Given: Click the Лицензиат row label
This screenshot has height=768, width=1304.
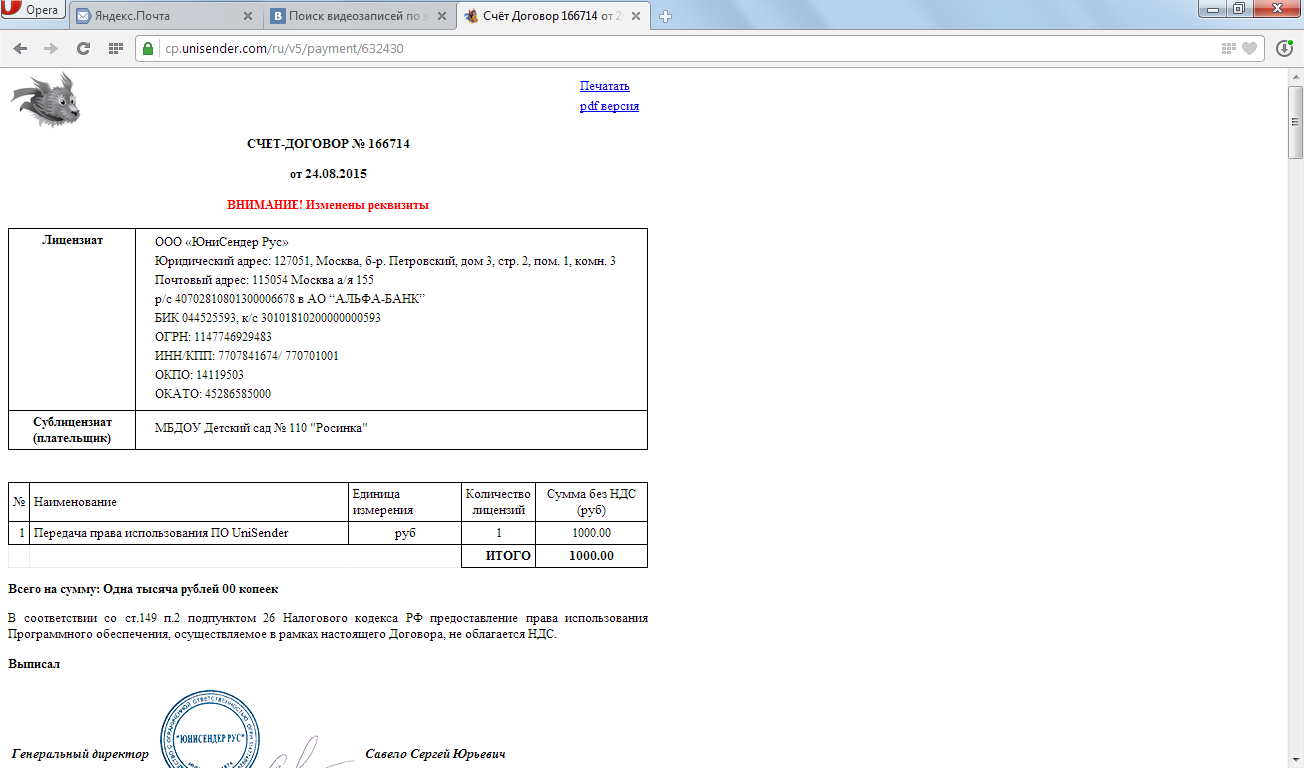Looking at the screenshot, I should pyautogui.click(x=72, y=240).
